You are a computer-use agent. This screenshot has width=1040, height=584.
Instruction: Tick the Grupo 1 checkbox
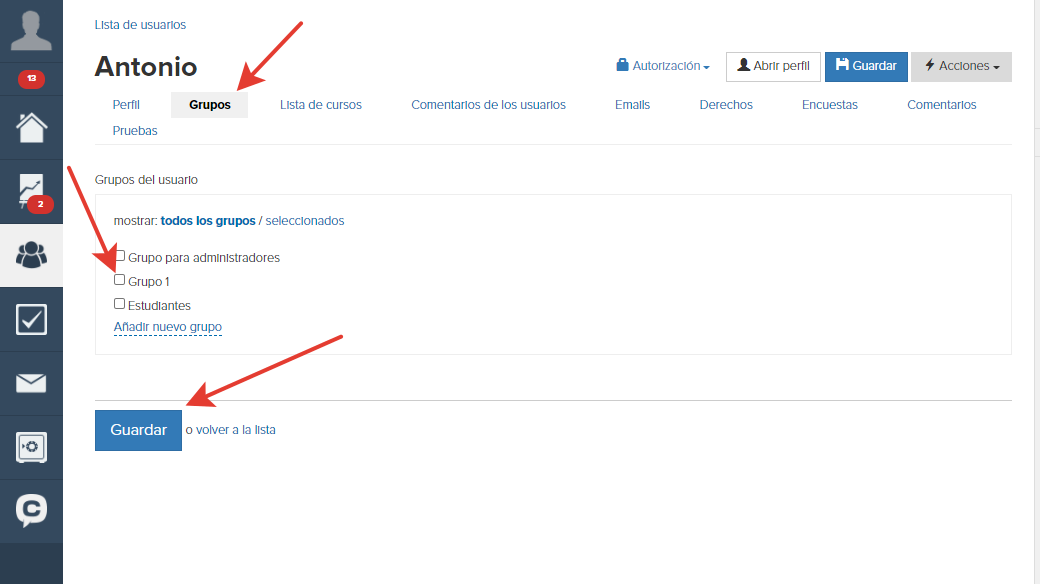pos(119,280)
